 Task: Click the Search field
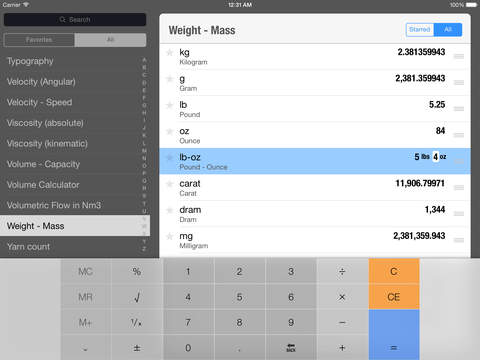(75, 20)
